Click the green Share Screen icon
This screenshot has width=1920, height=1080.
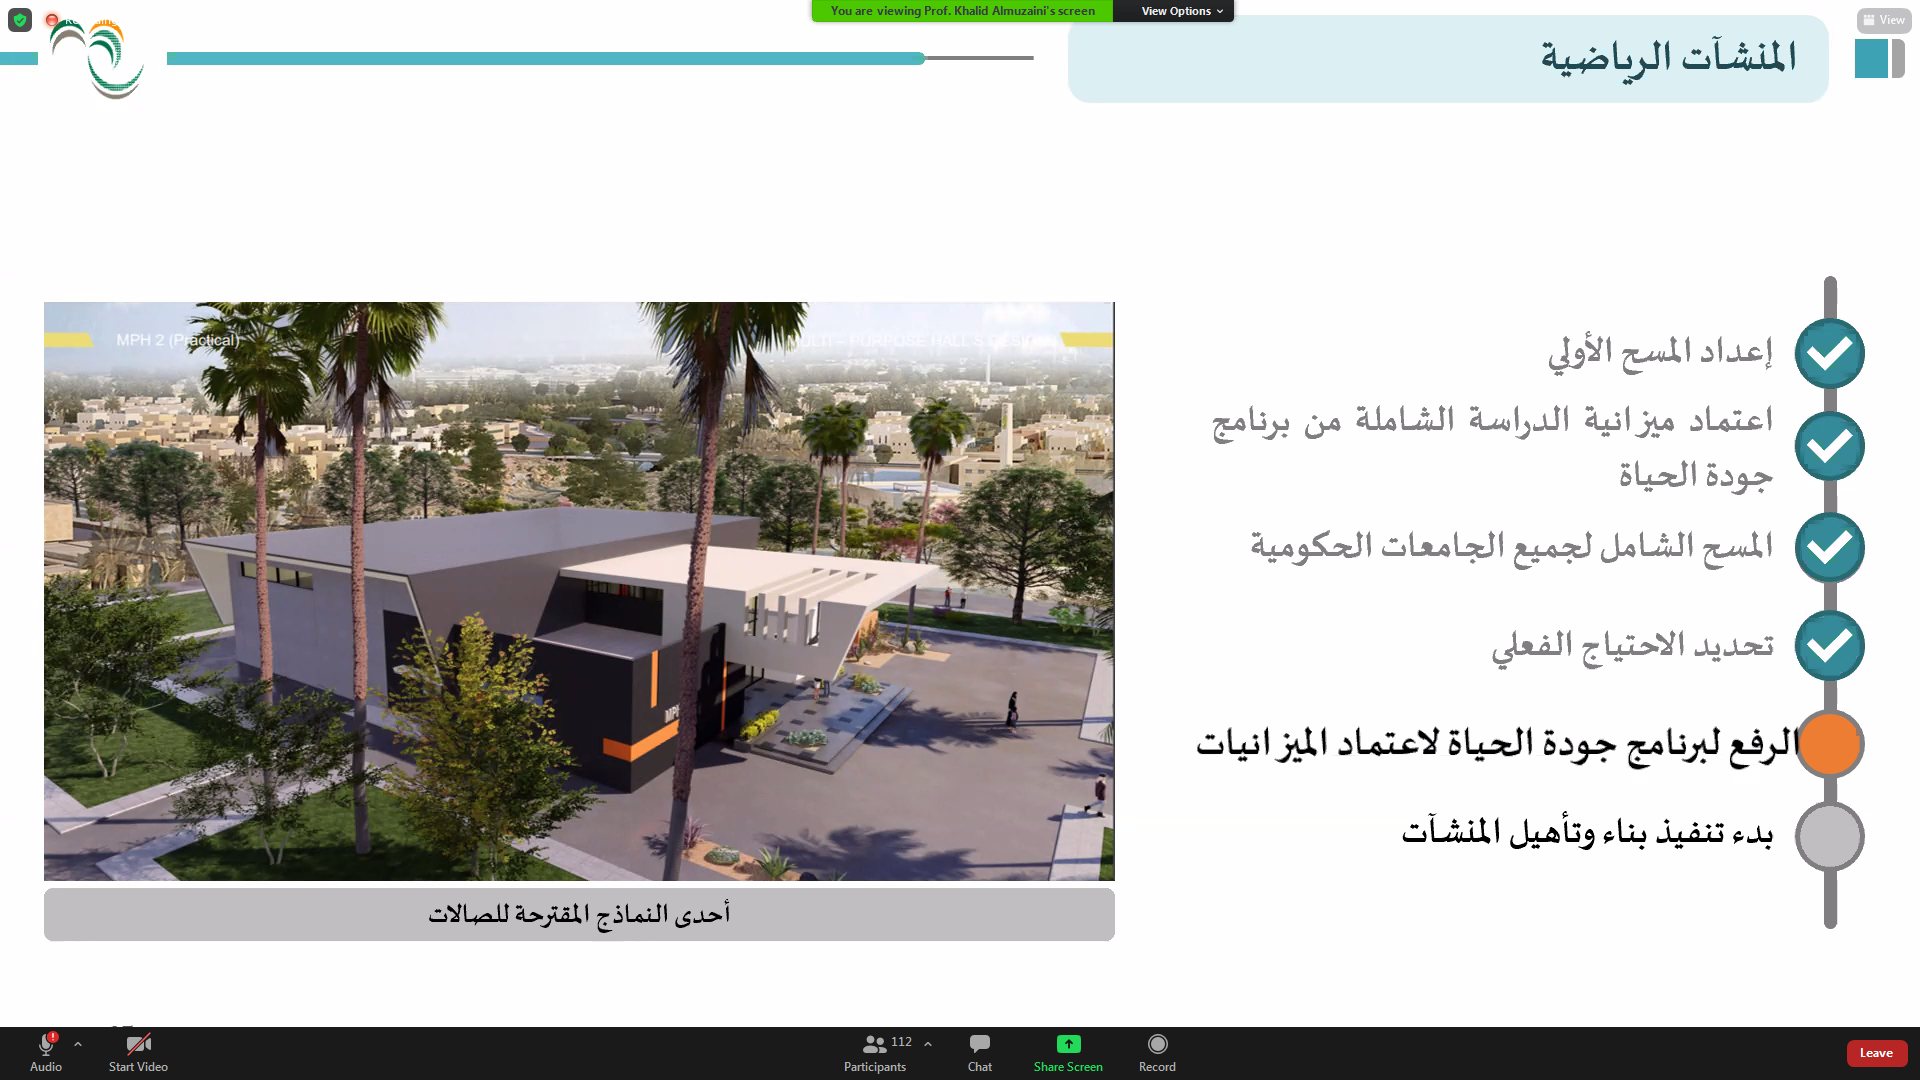coord(1068,1045)
